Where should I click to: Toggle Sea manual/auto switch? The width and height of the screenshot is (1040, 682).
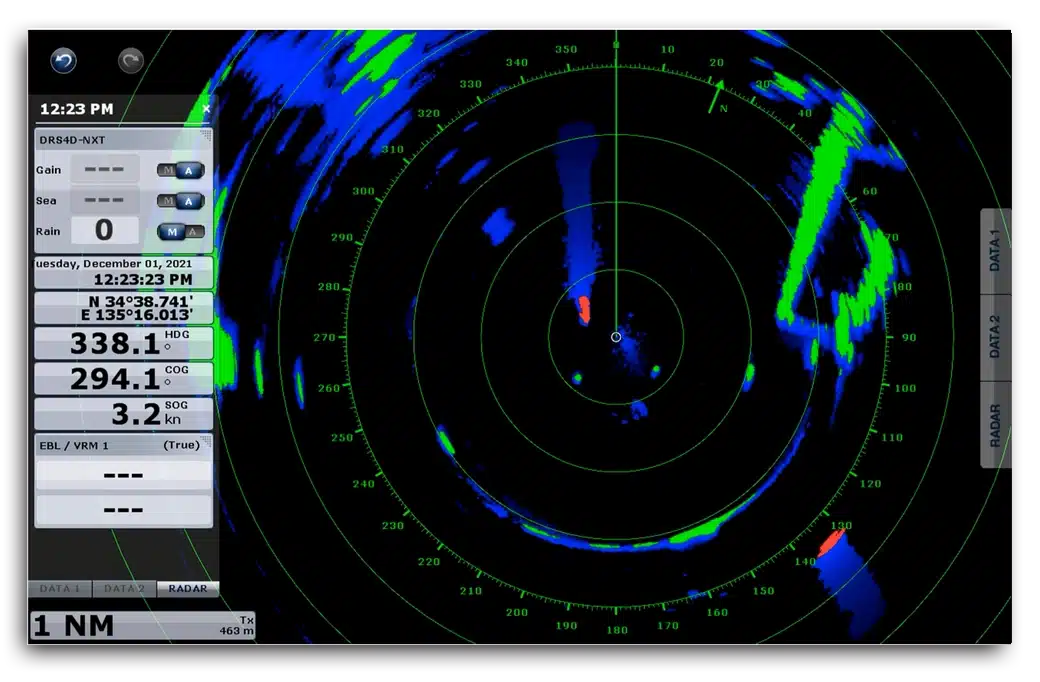click(180, 201)
